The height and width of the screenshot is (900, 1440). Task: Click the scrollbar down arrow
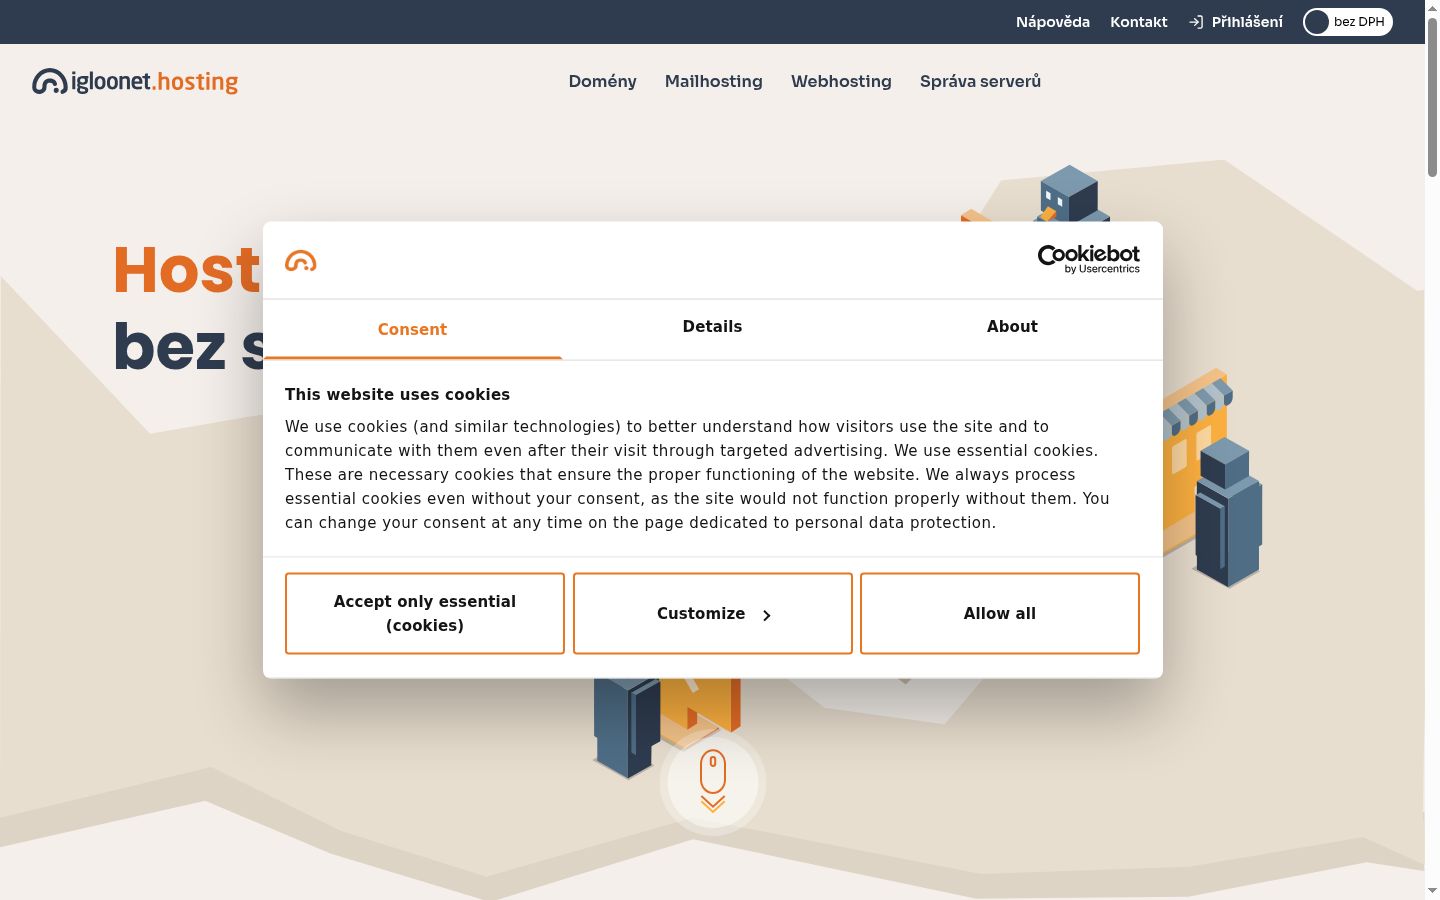click(x=1432, y=891)
